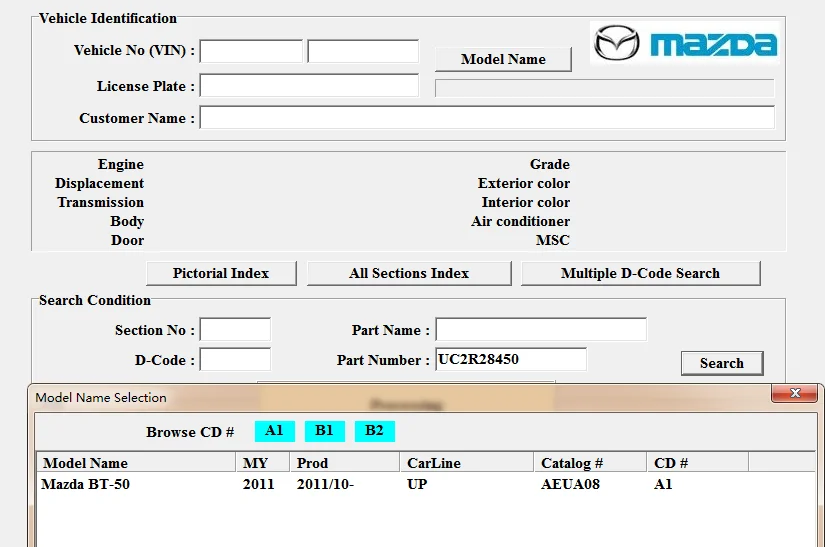Click the second VIN input field
The width and height of the screenshot is (825, 547).
(362, 51)
